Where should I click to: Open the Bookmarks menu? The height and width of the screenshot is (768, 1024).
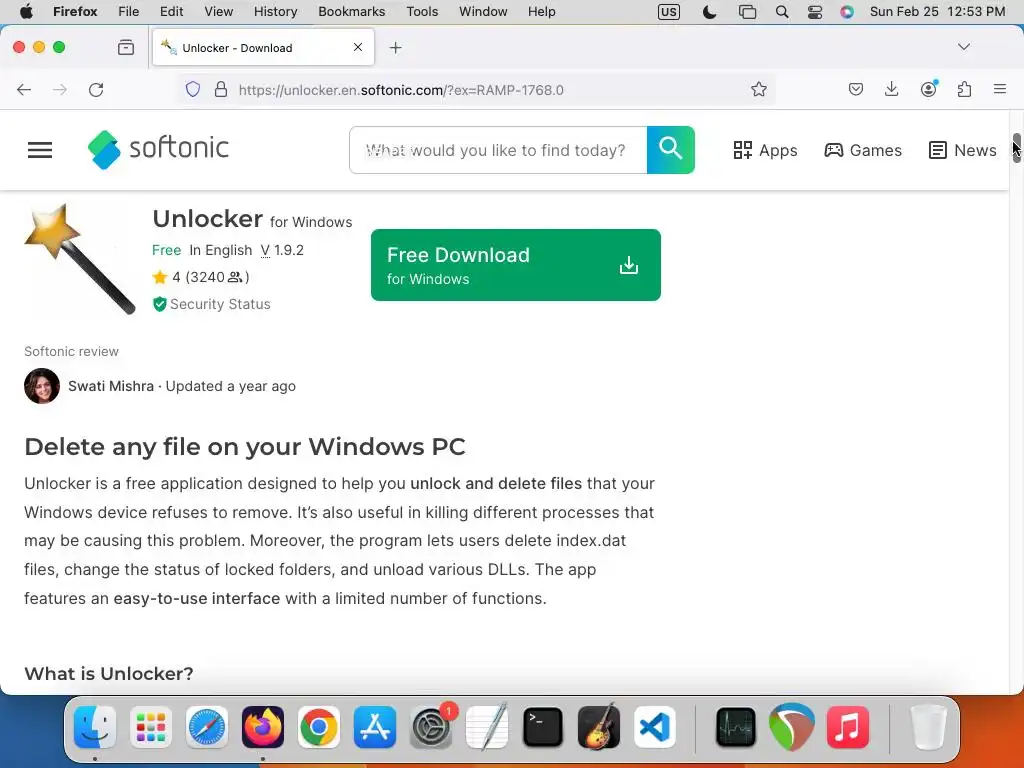(352, 12)
